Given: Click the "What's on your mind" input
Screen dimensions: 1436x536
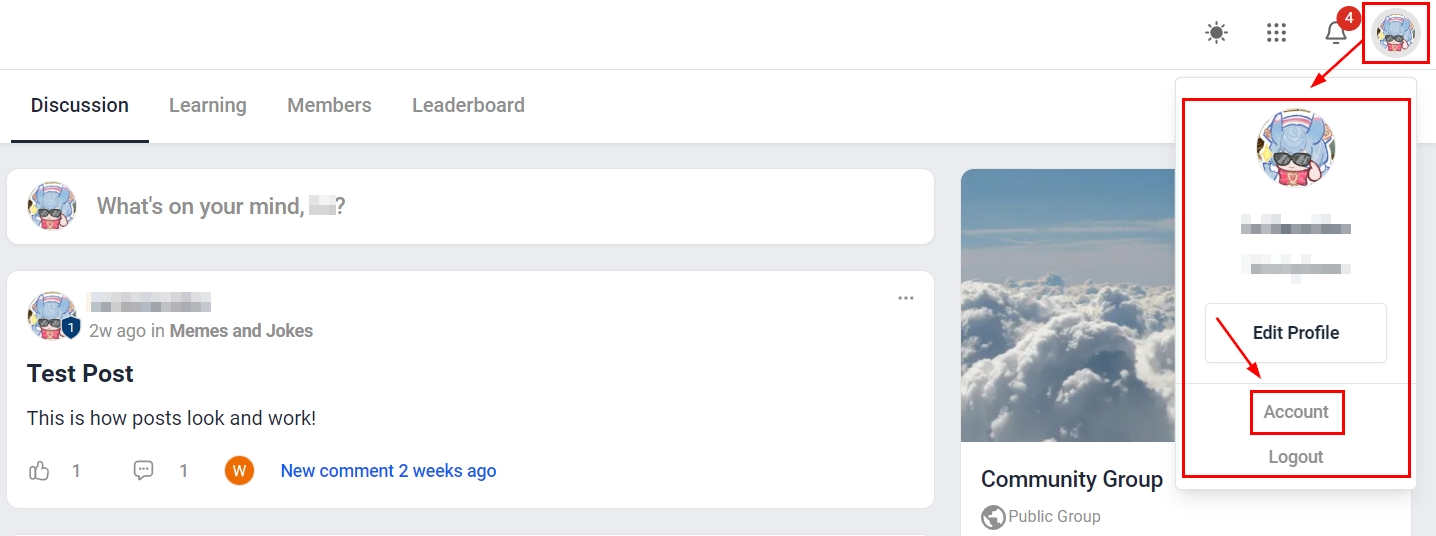Looking at the screenshot, I should (500, 207).
